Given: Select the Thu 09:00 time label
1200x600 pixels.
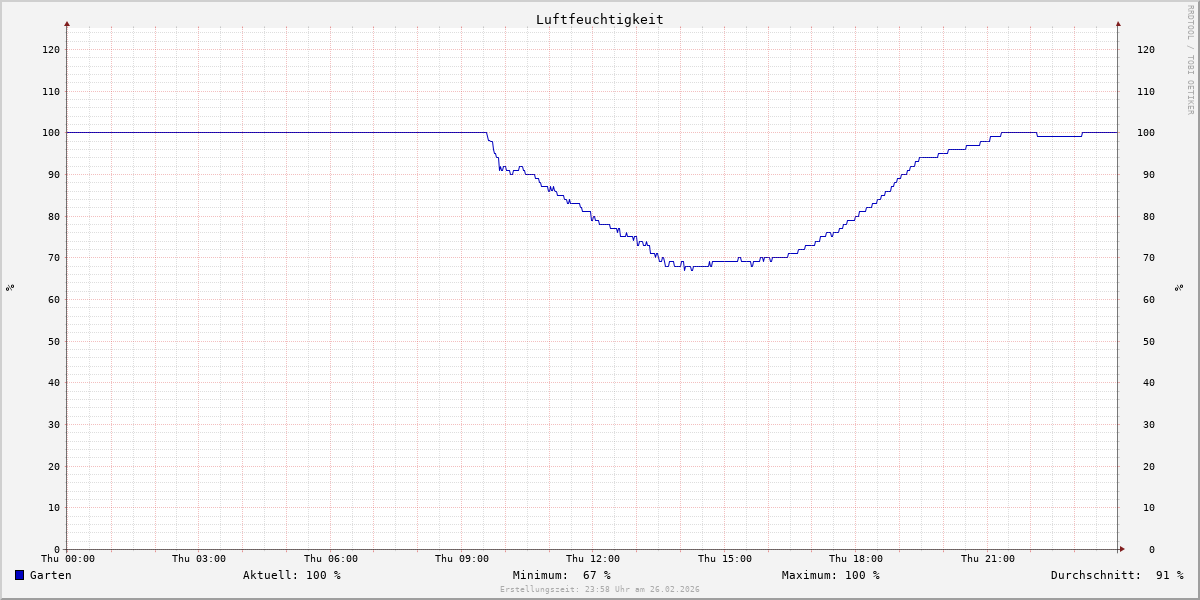Looking at the screenshot, I should (462, 559).
